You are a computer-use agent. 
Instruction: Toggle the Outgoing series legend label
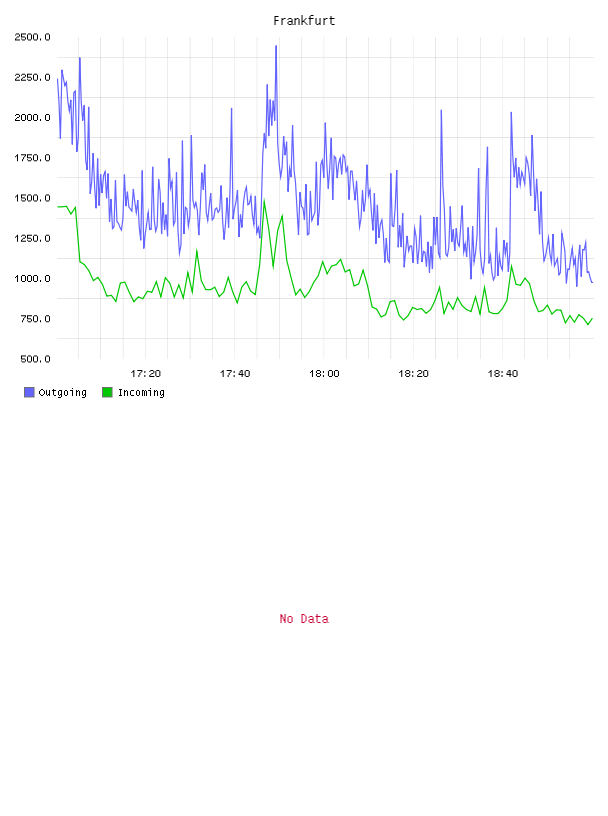(62, 392)
